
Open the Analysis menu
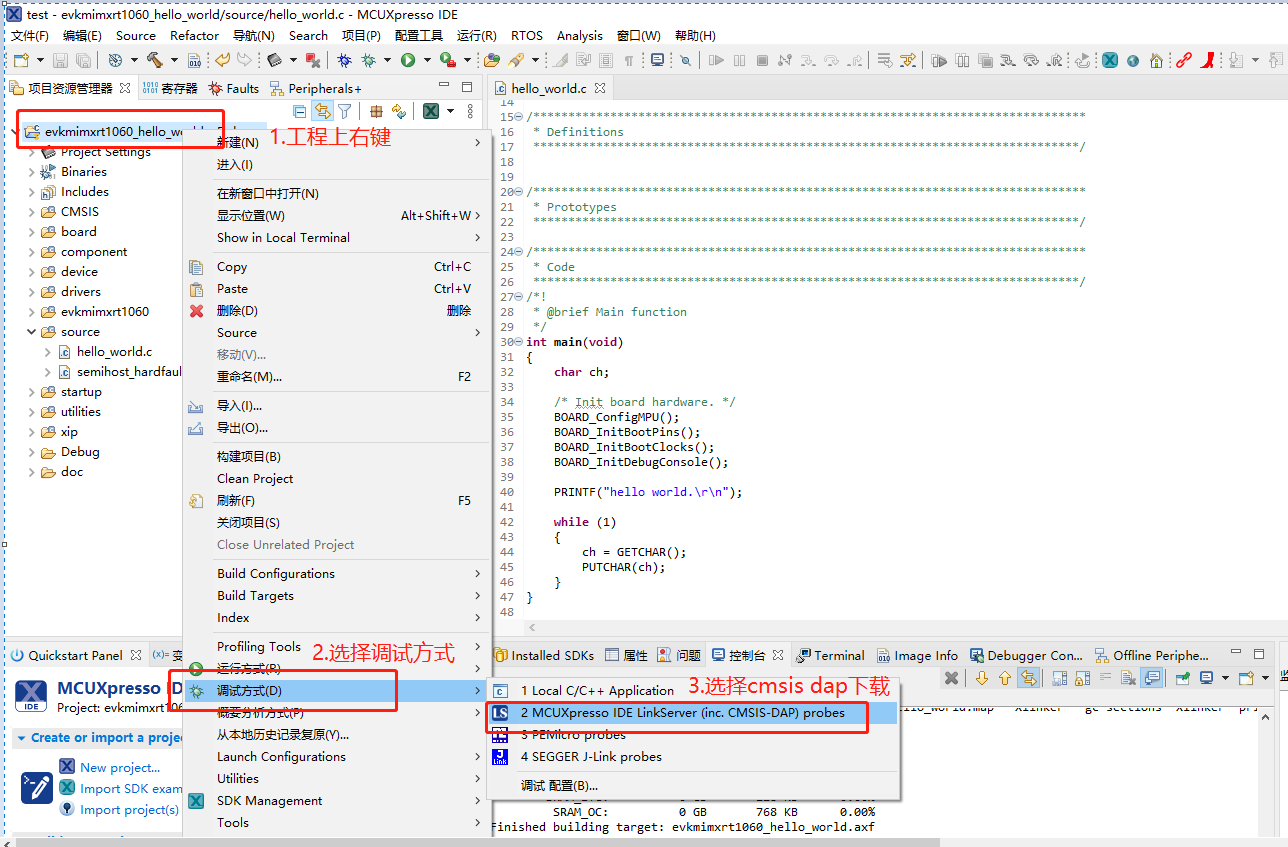pyautogui.click(x=580, y=35)
